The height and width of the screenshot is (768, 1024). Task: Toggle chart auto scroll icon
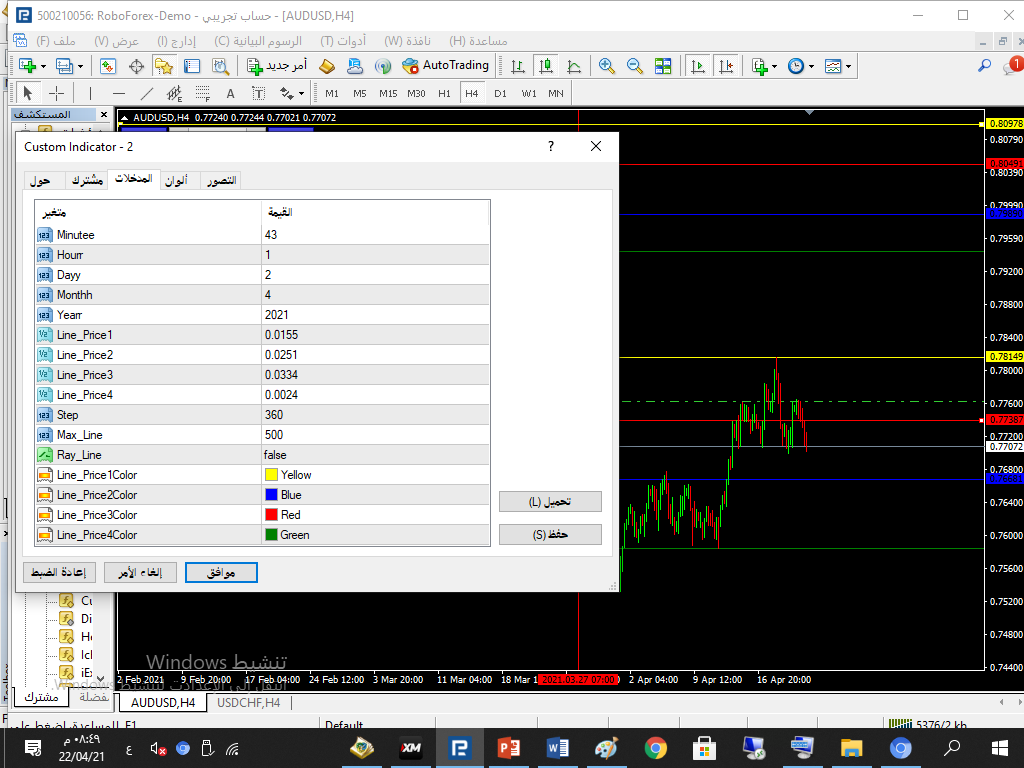coord(698,66)
